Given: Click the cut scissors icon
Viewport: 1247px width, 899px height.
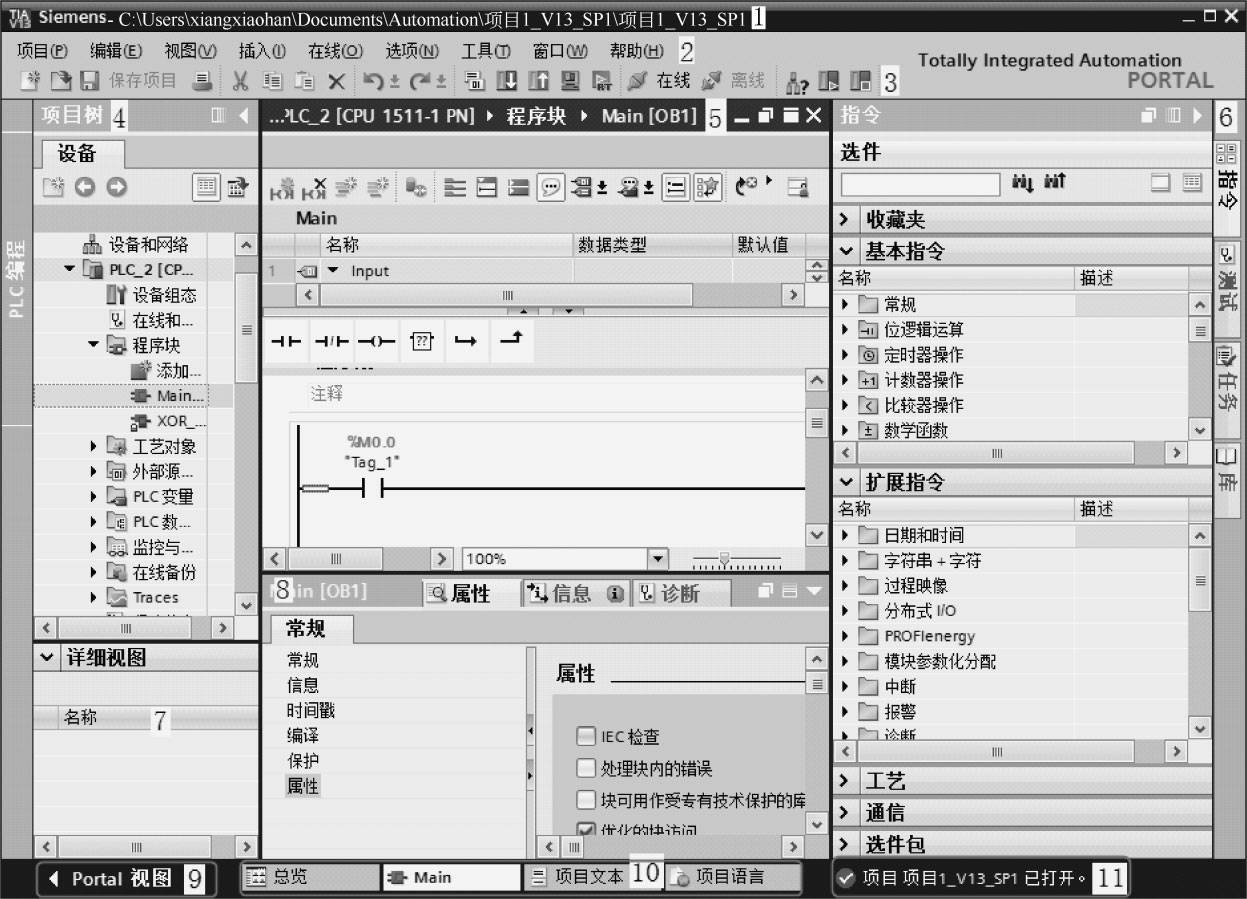Looking at the screenshot, I should [x=240, y=81].
